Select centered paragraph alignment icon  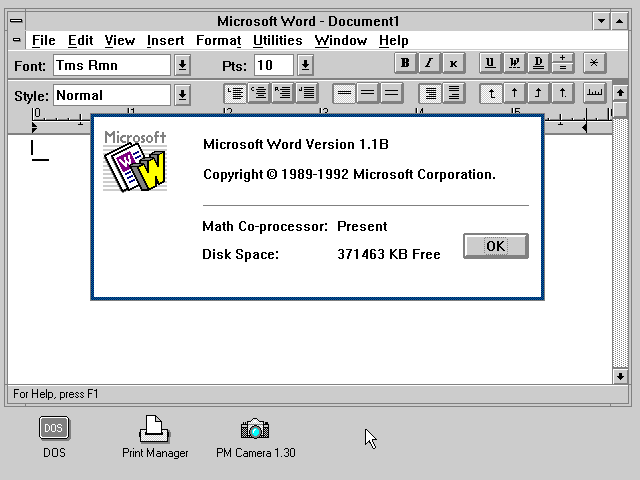[x=259, y=93]
